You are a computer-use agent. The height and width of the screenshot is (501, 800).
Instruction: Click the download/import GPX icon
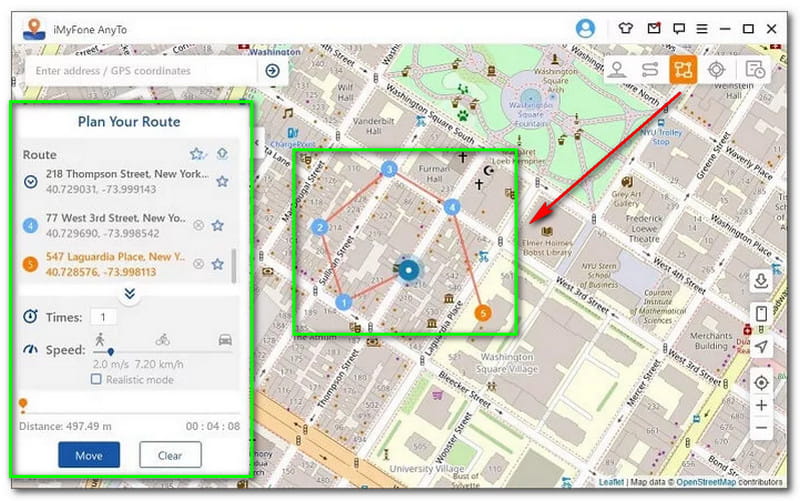(761, 281)
